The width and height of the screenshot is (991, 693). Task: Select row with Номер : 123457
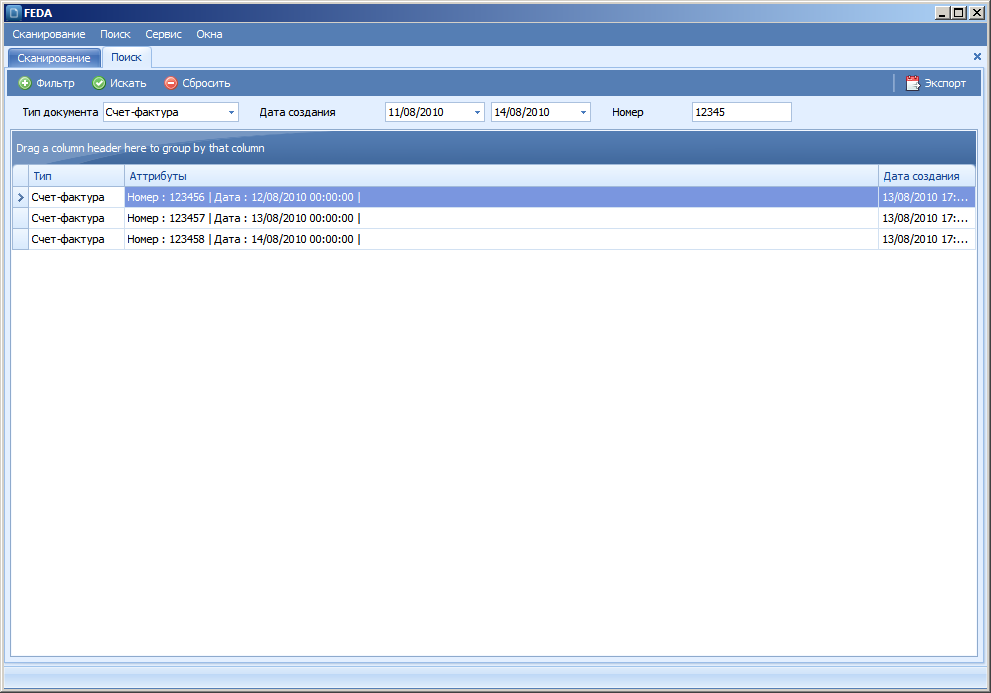(x=501, y=218)
